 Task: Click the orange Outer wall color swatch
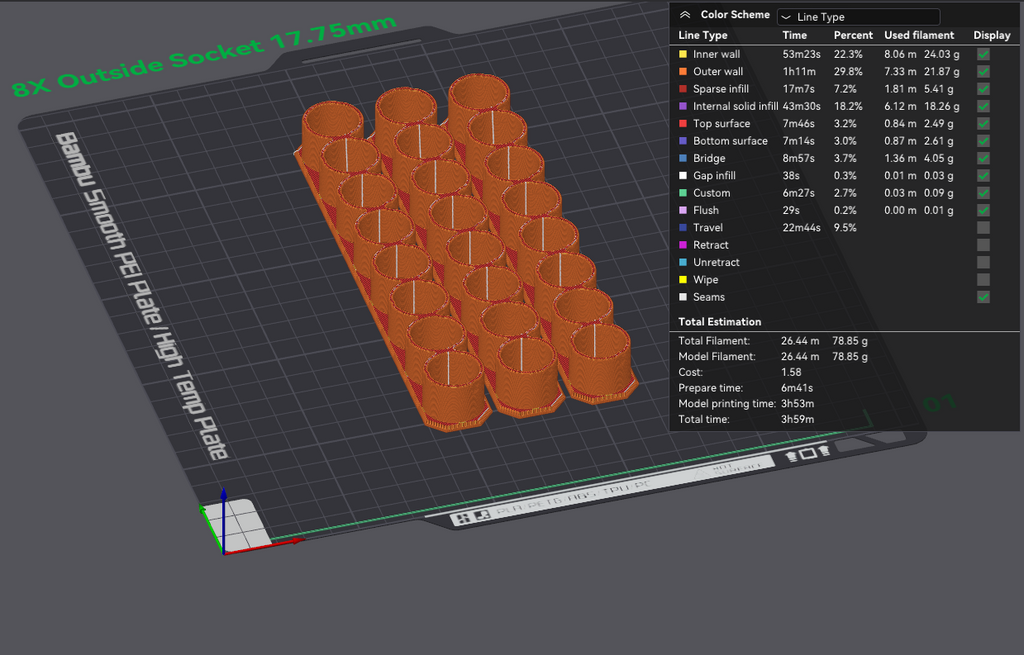click(683, 72)
